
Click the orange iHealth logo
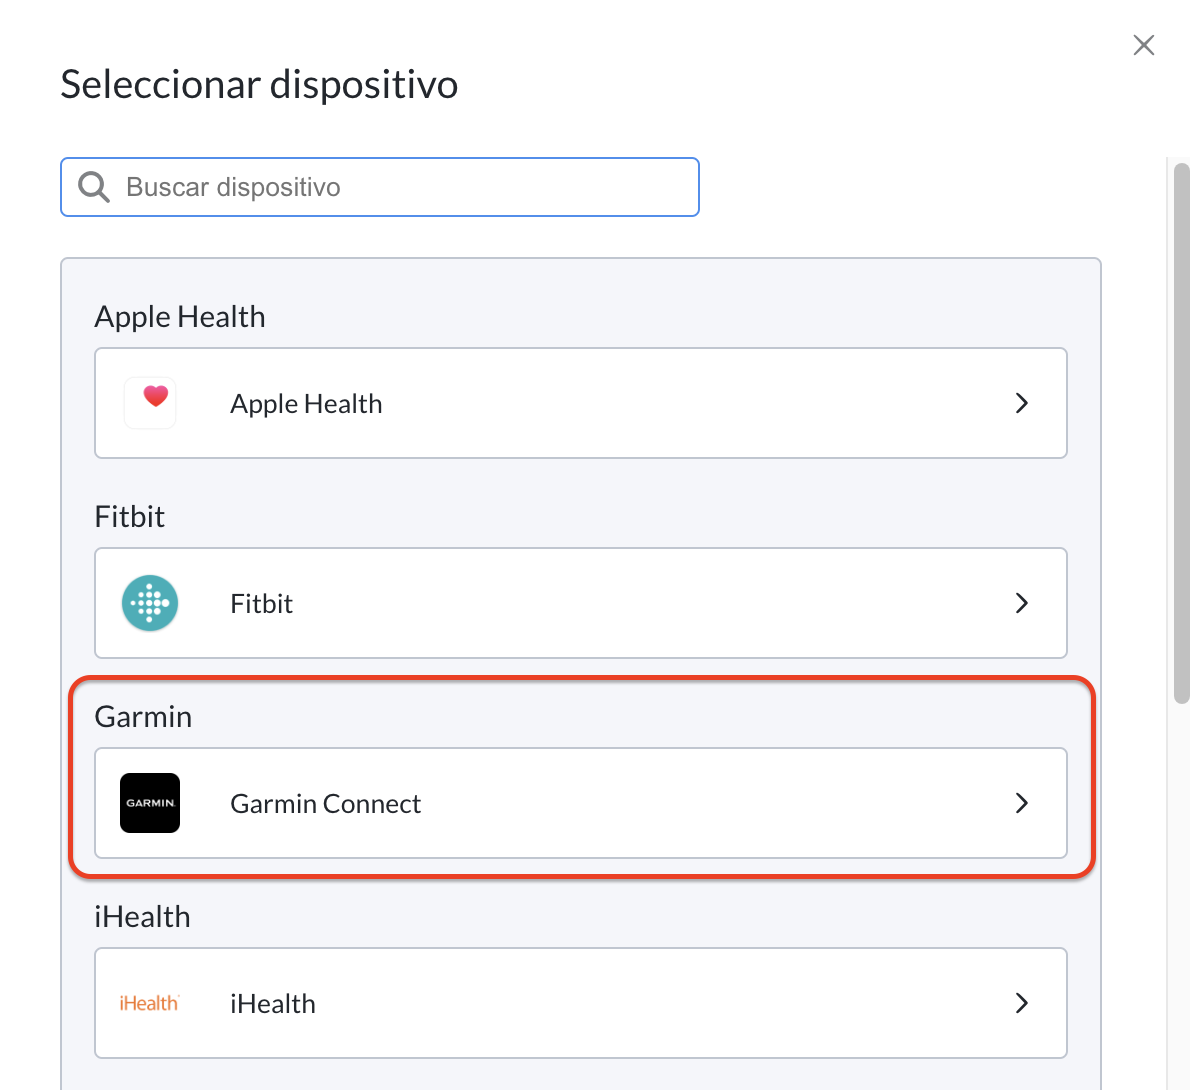(x=150, y=1003)
